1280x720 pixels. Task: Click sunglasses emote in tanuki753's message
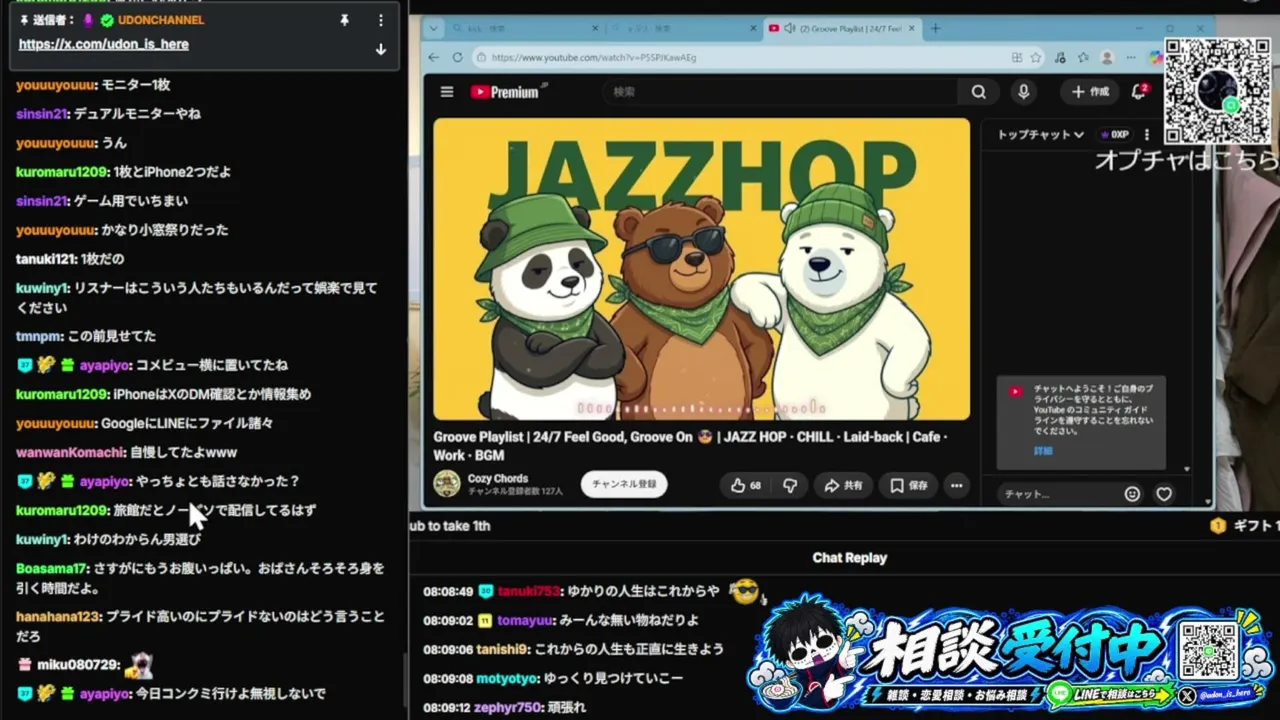[745, 591]
